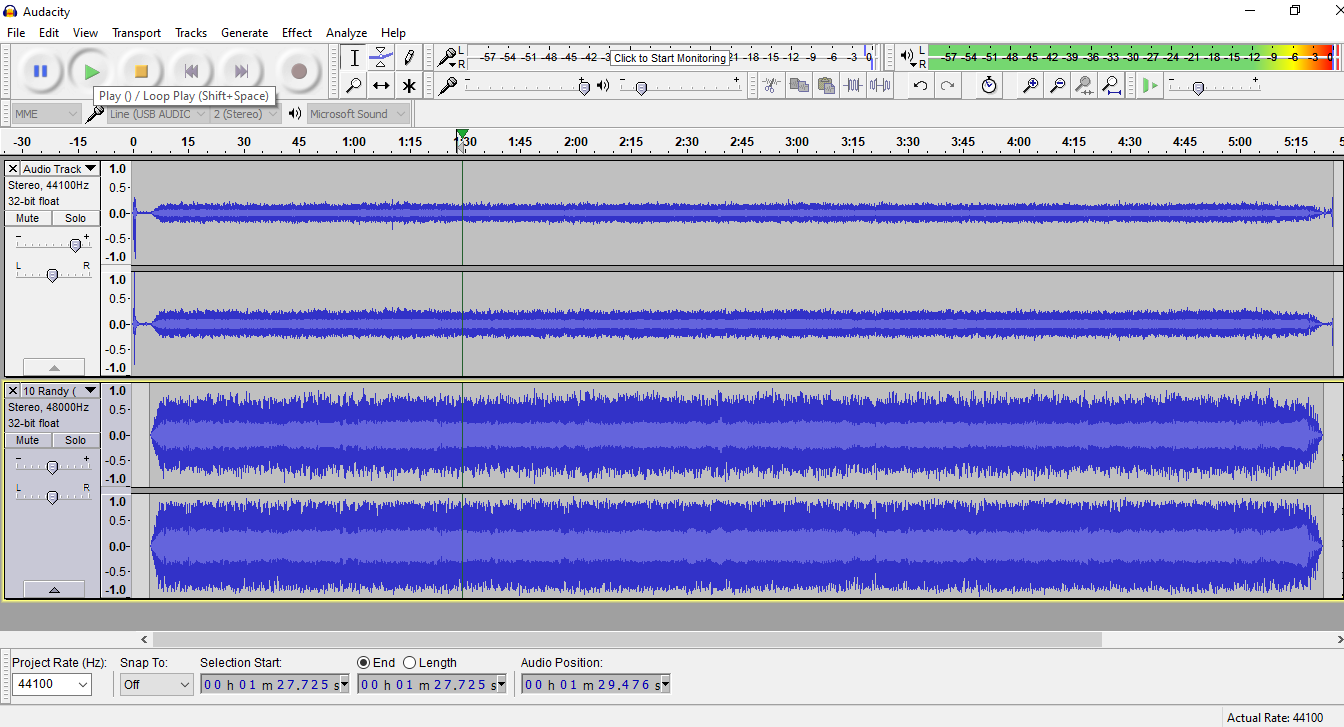Click the Undo arrow icon
Image resolution: width=1344 pixels, height=727 pixels.
(x=920, y=86)
